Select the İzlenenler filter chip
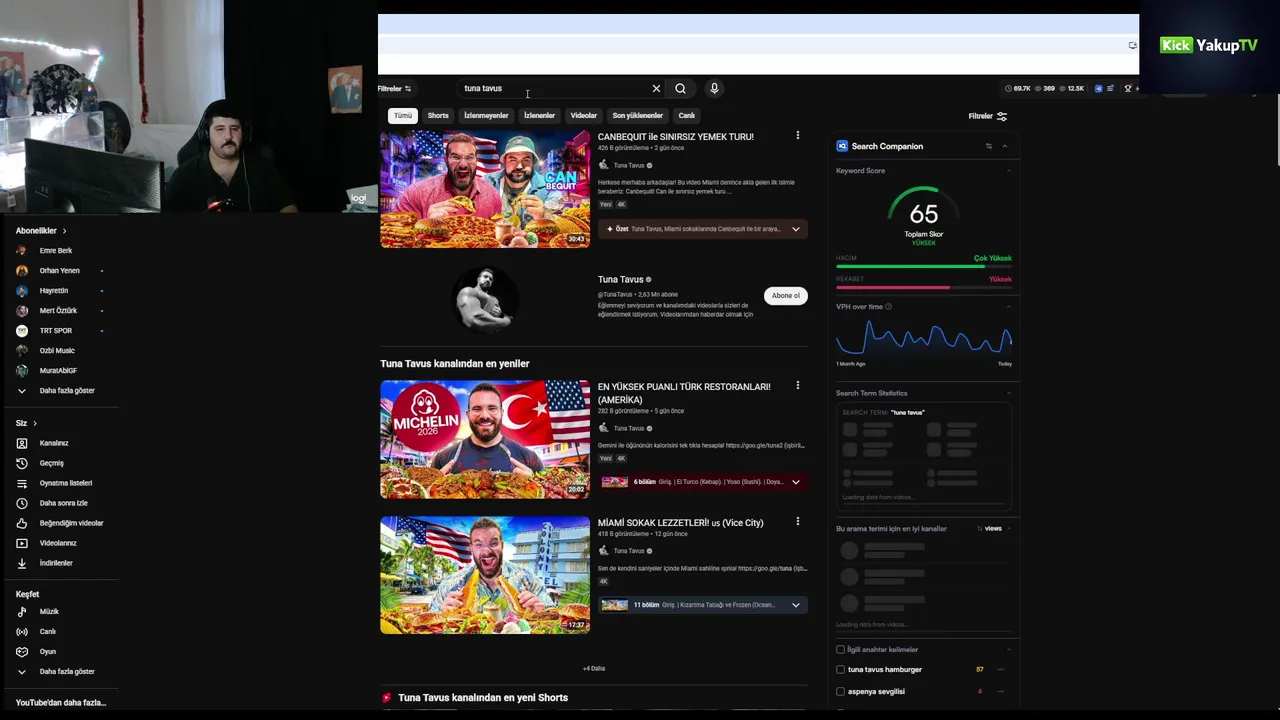 539,116
